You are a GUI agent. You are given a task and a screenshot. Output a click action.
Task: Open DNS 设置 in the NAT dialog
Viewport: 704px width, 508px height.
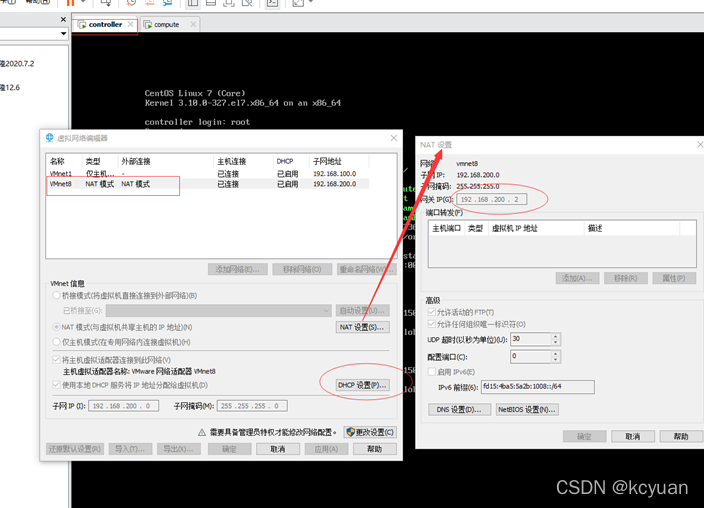pos(459,410)
